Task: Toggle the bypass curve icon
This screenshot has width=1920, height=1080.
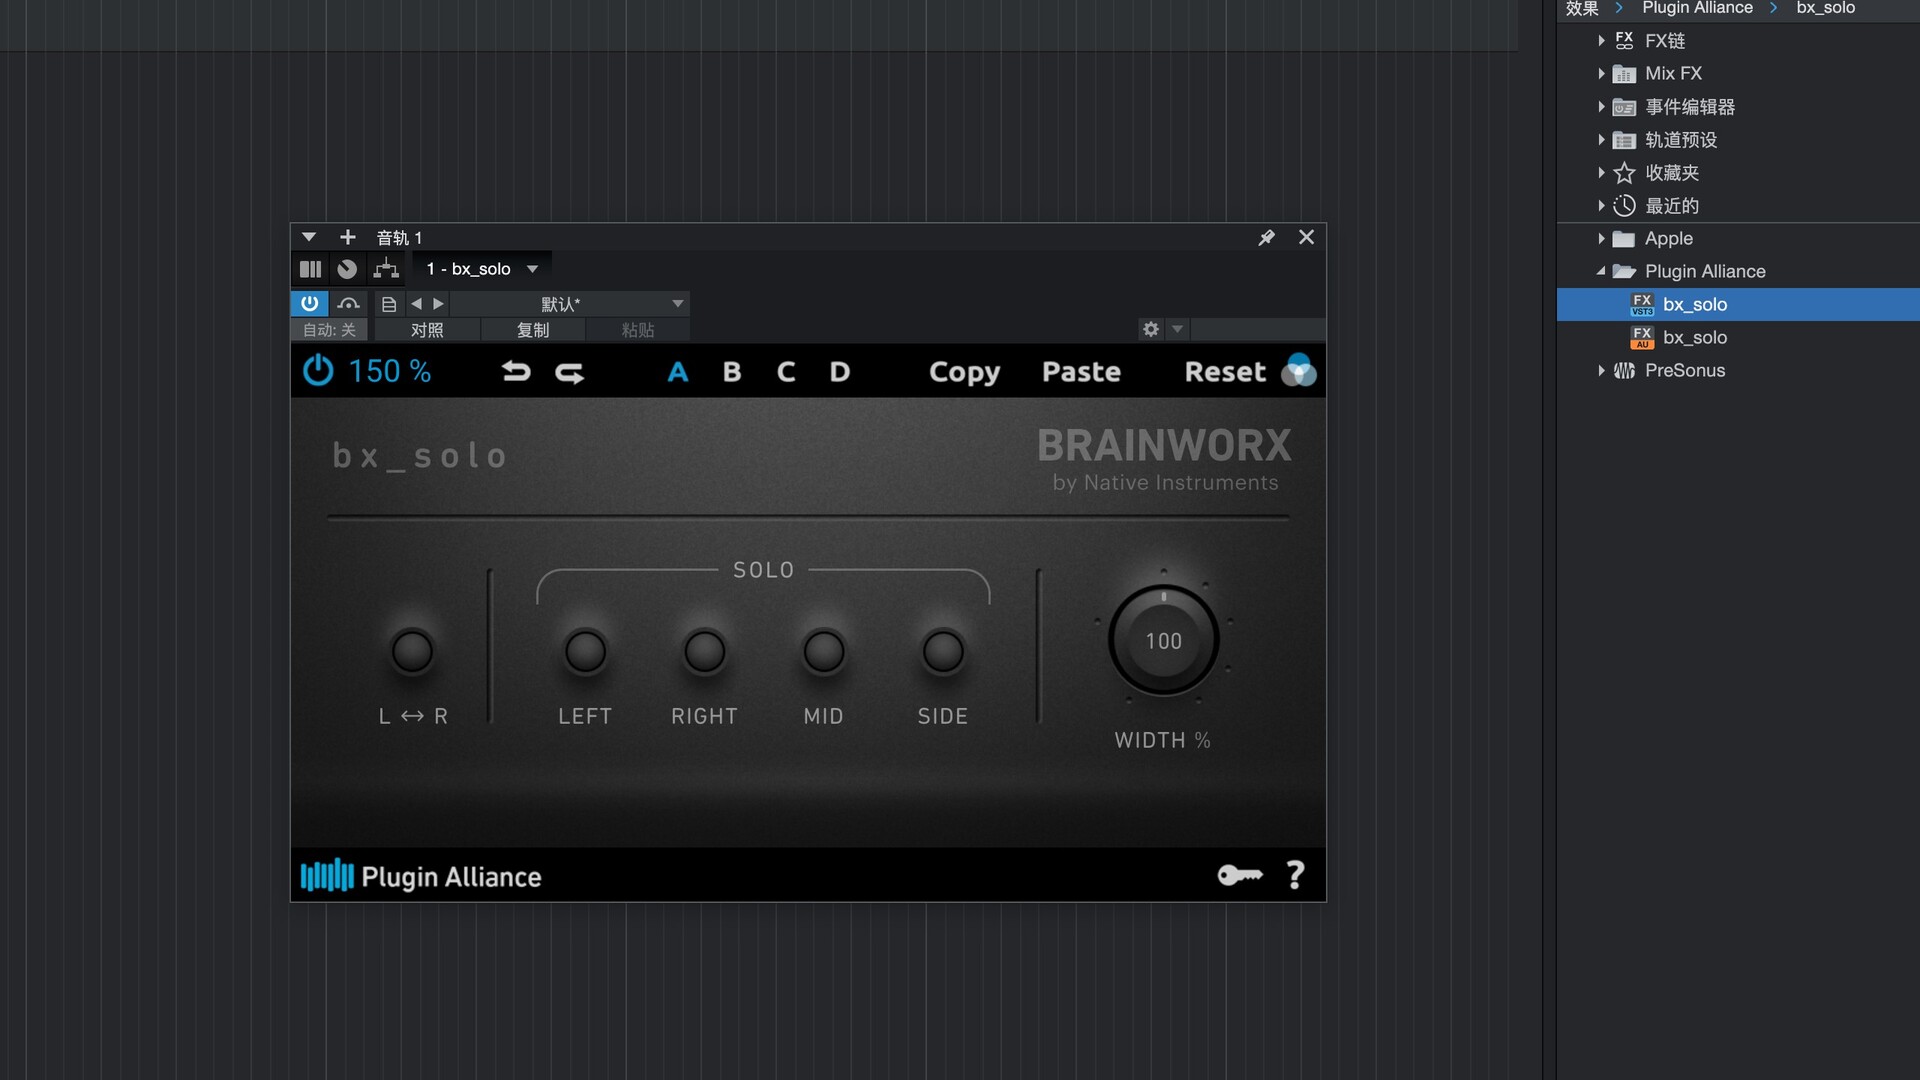Action: point(348,303)
